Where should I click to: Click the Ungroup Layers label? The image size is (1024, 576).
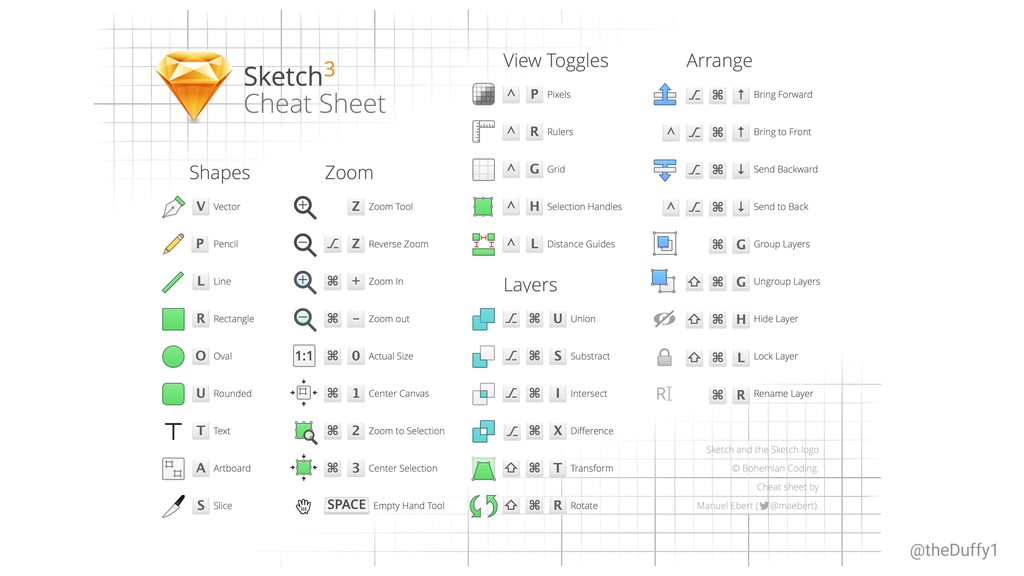tap(786, 281)
